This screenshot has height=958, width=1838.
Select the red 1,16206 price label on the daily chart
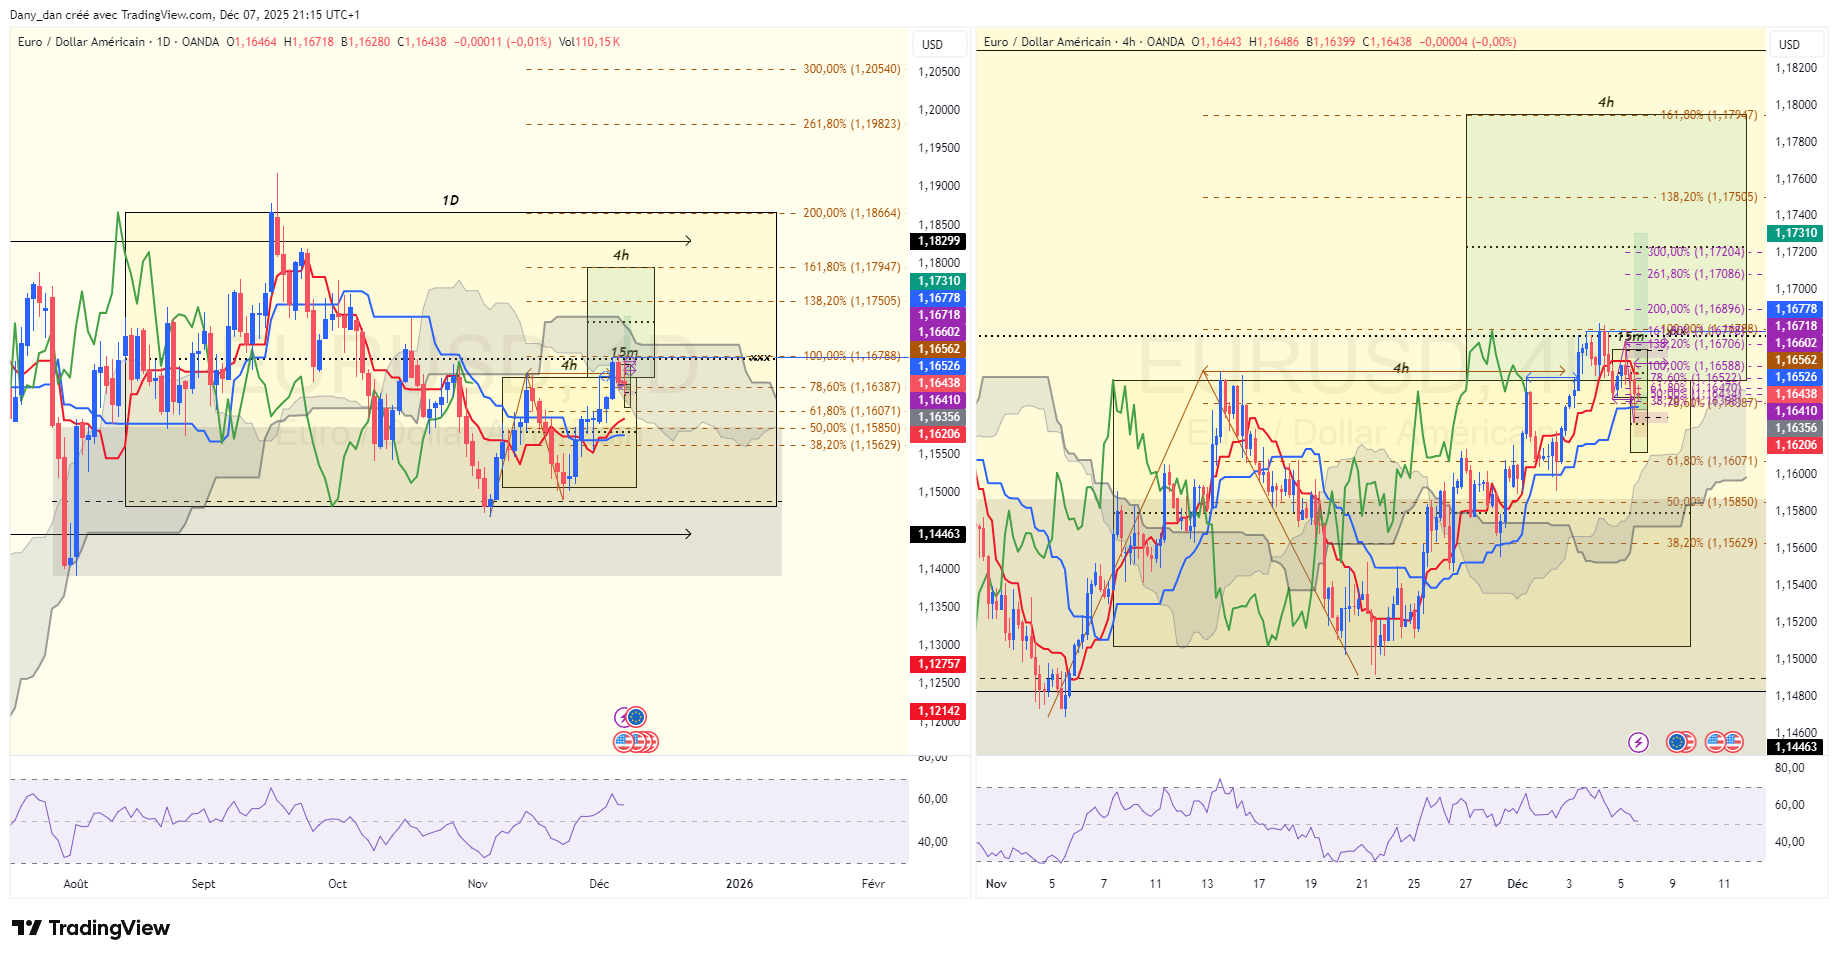coord(939,434)
